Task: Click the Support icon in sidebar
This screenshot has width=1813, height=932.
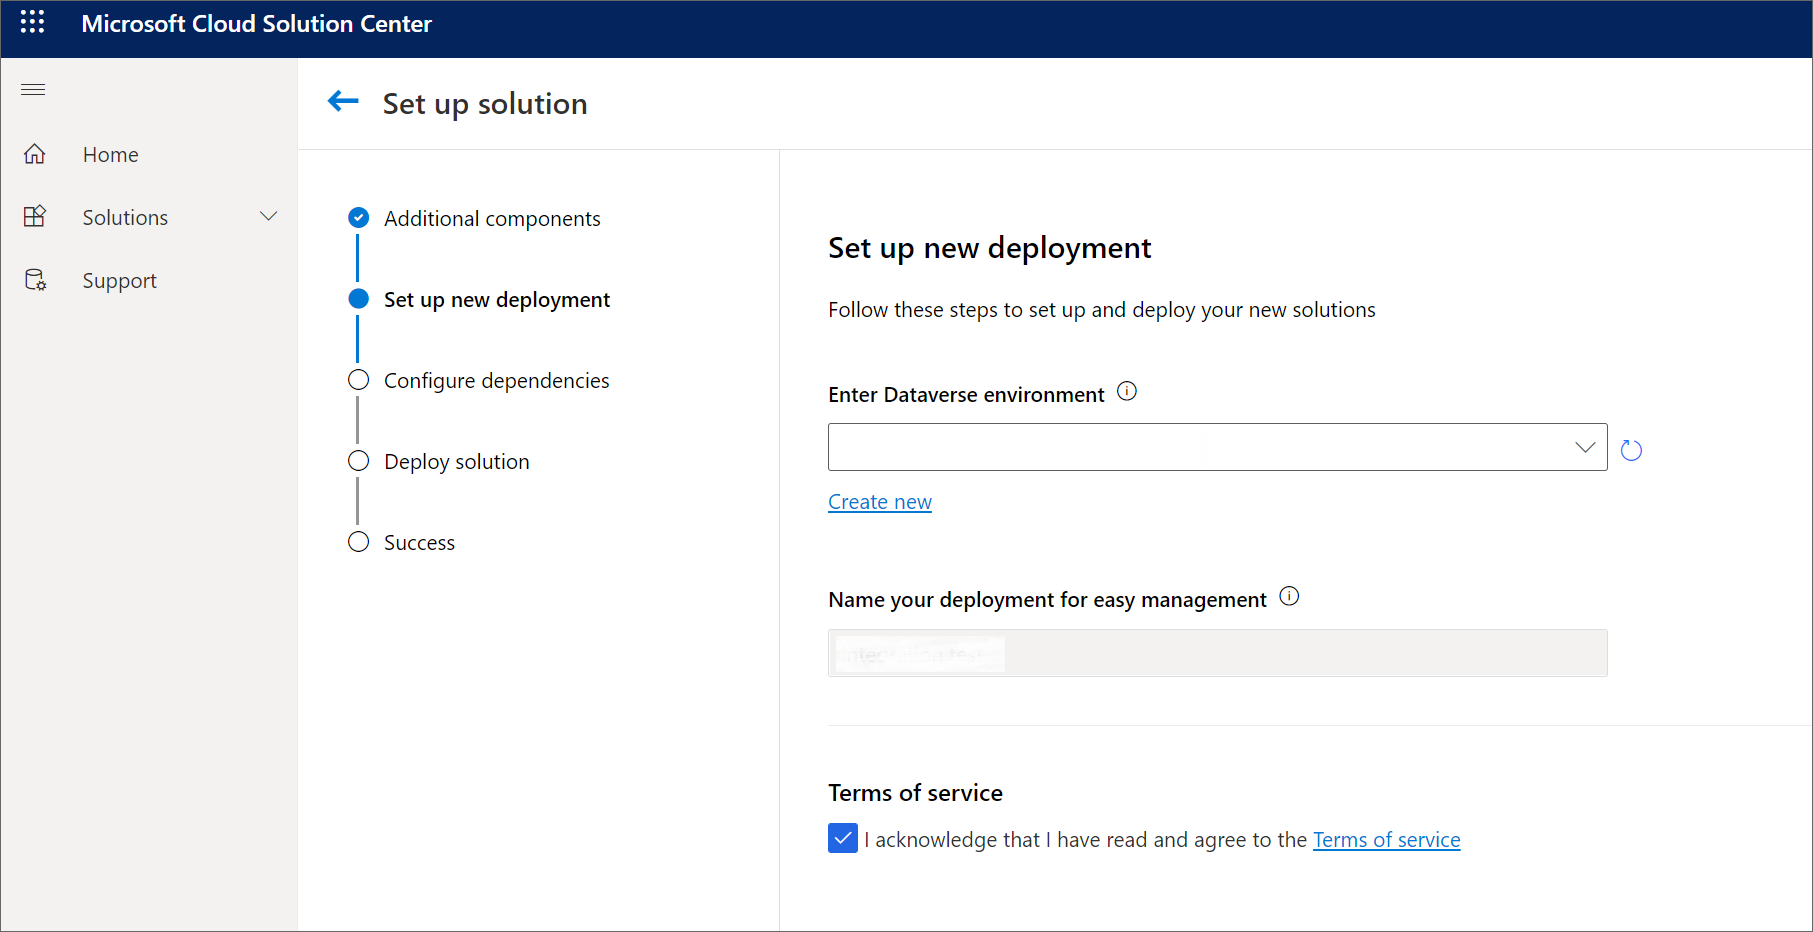Action: pyautogui.click(x=35, y=280)
